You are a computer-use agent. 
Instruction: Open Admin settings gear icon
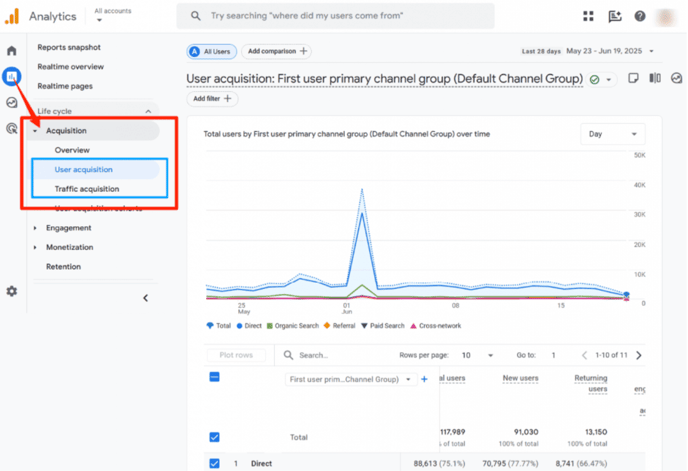tap(12, 291)
